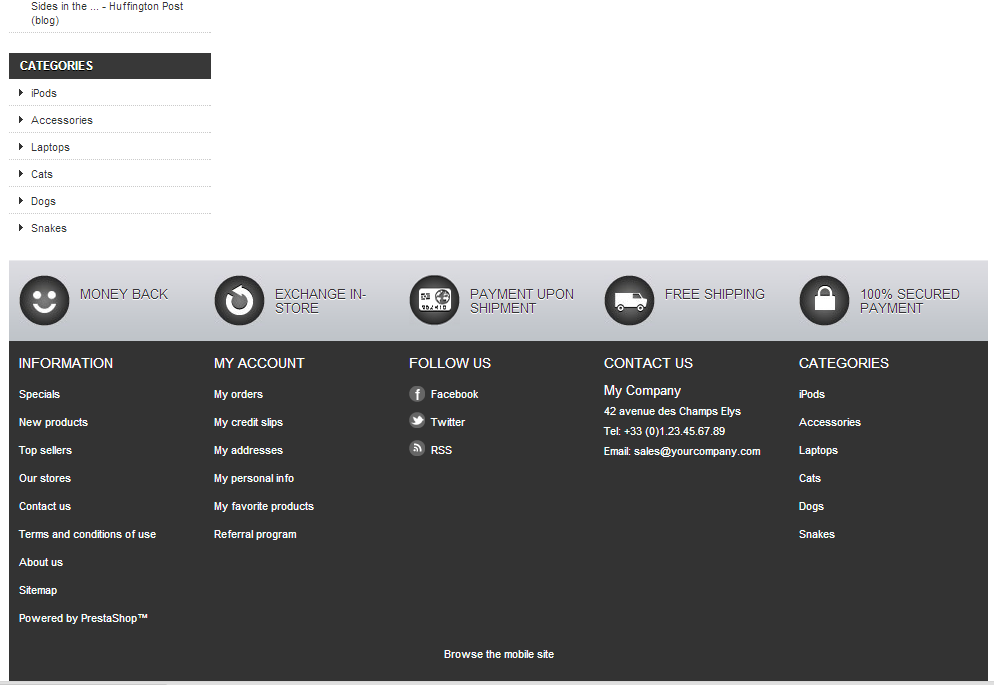Click My Company name in Contact Us
Screen dimensions: 994x685
[x=642, y=391]
